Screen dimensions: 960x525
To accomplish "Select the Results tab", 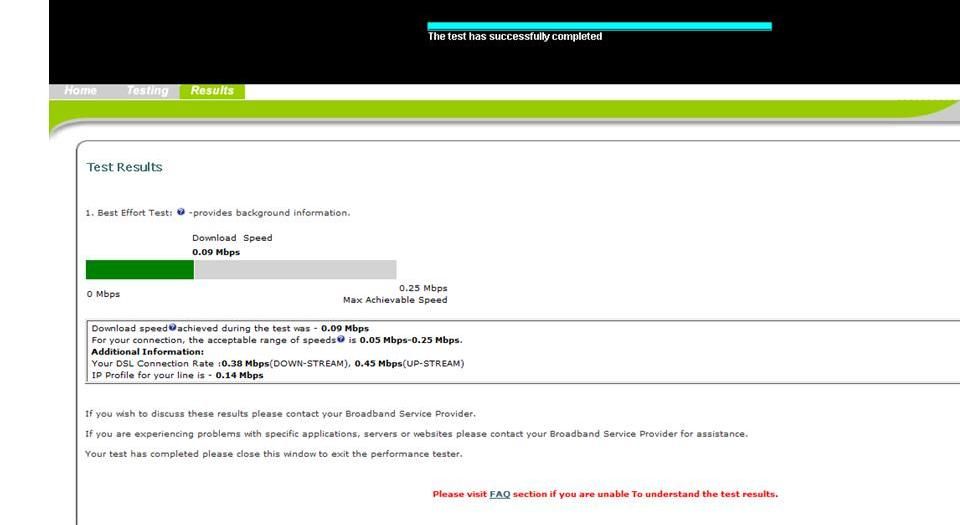I will pos(212,91).
